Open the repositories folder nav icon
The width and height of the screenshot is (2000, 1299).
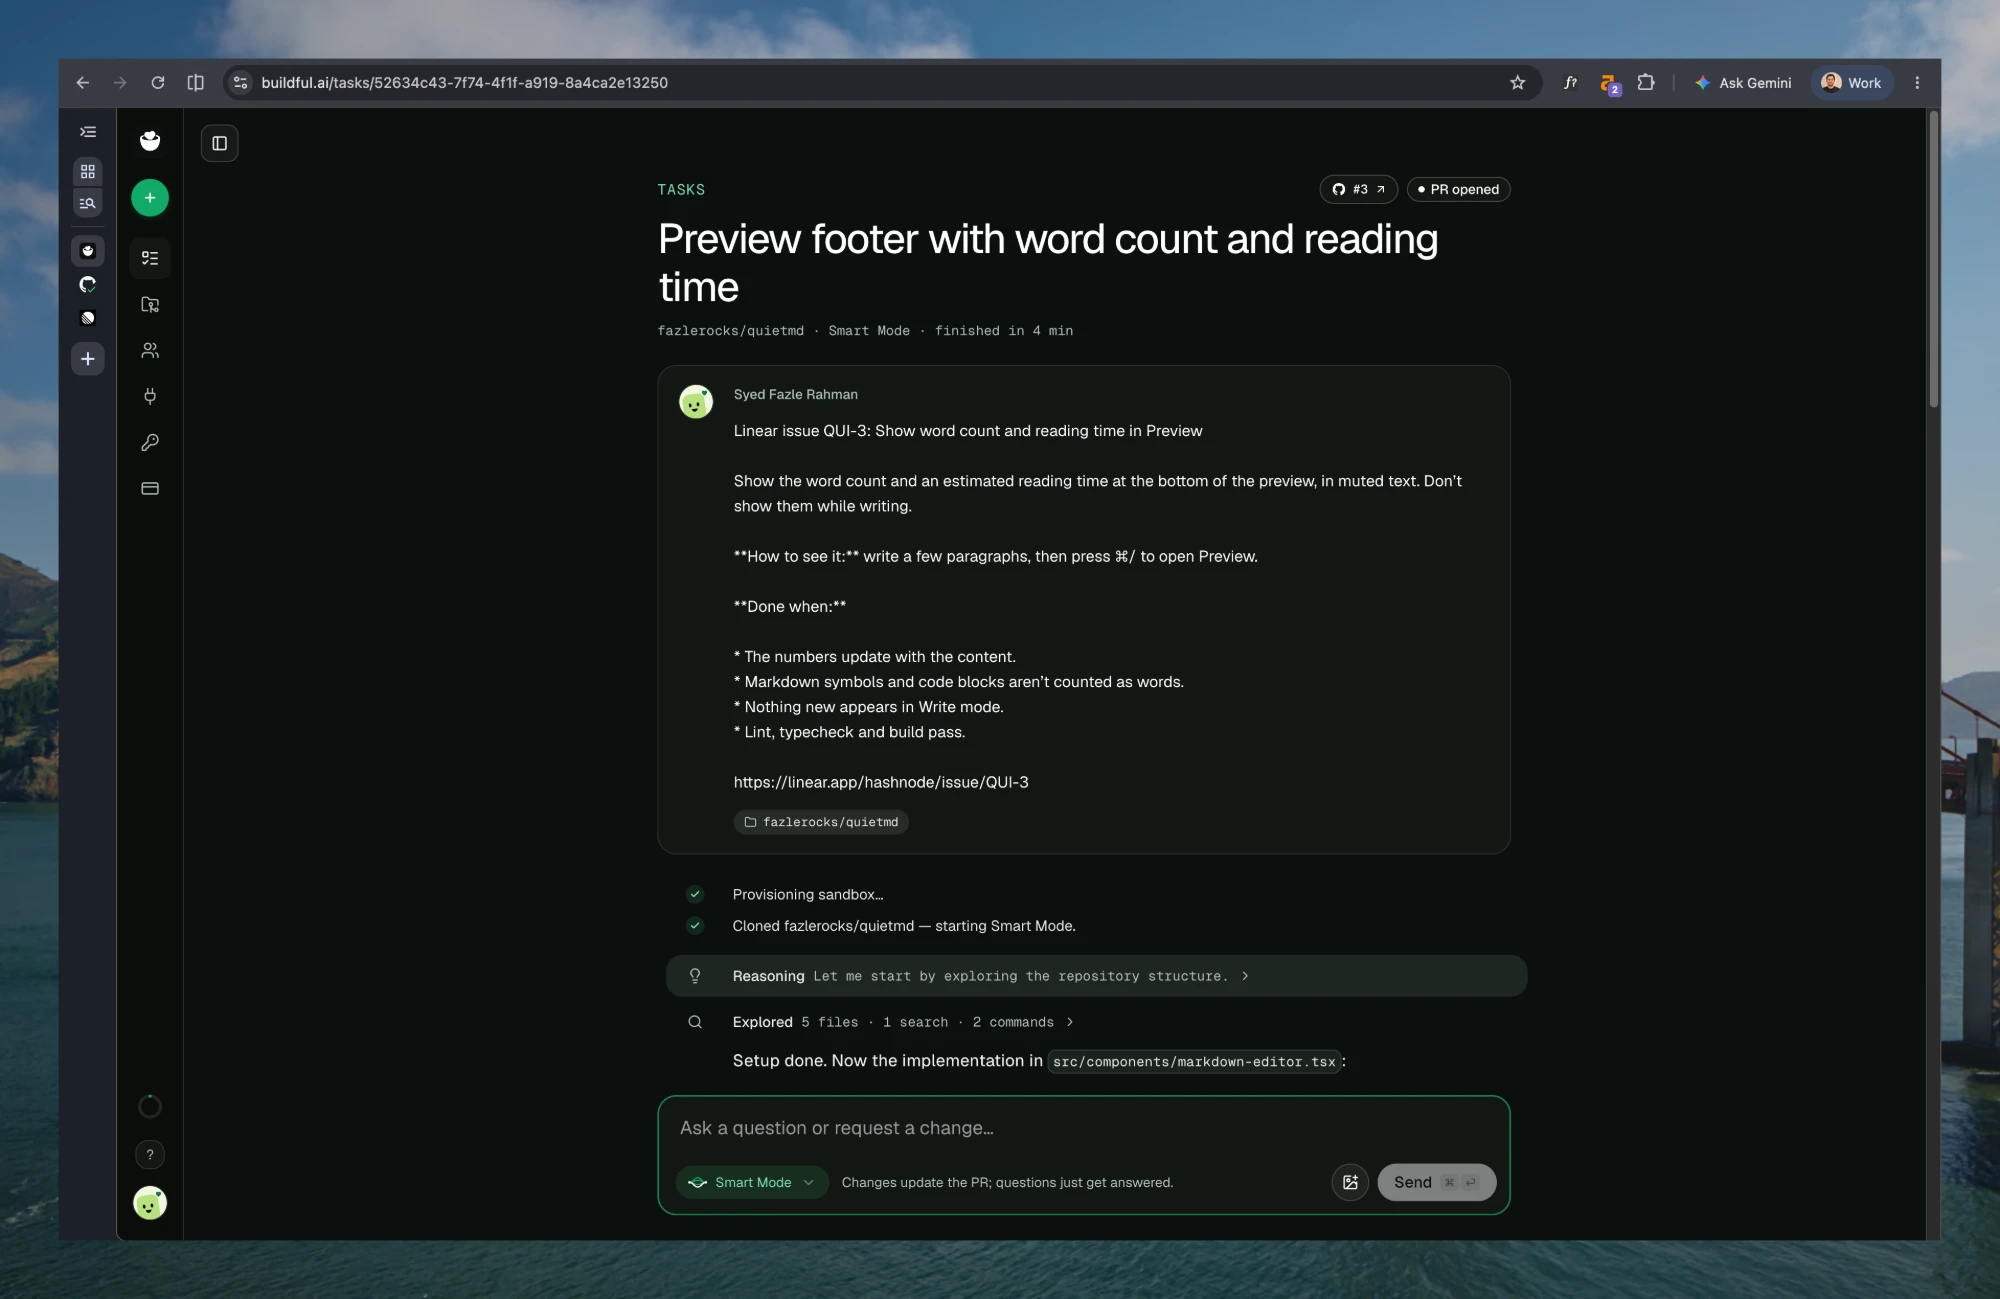coord(150,304)
